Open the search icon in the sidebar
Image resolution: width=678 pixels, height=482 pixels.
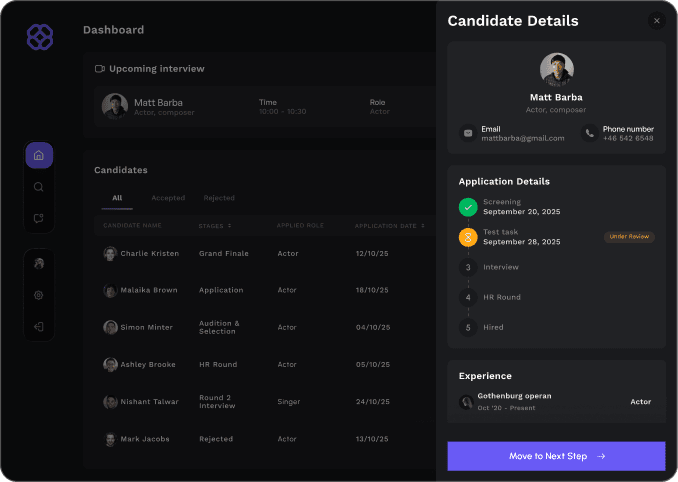pos(38,187)
